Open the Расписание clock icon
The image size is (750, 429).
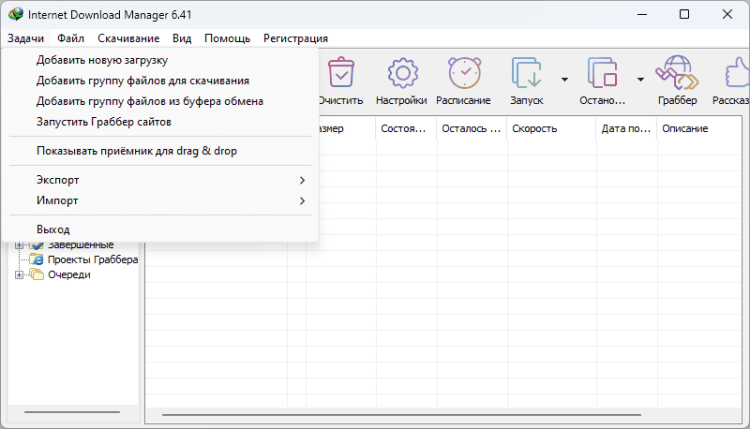(464, 73)
